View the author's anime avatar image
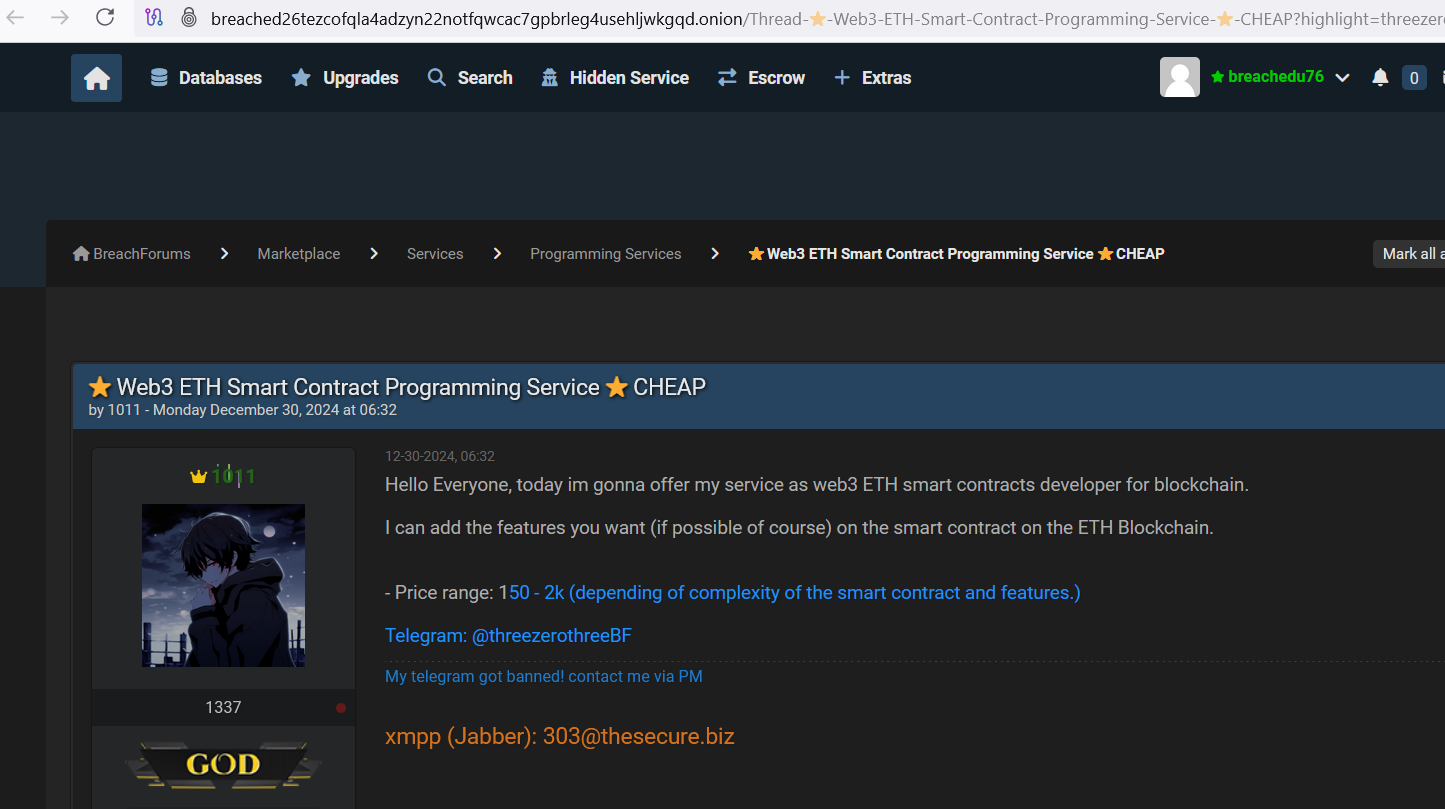Screen dimensions: 1445x809 (x=223, y=585)
